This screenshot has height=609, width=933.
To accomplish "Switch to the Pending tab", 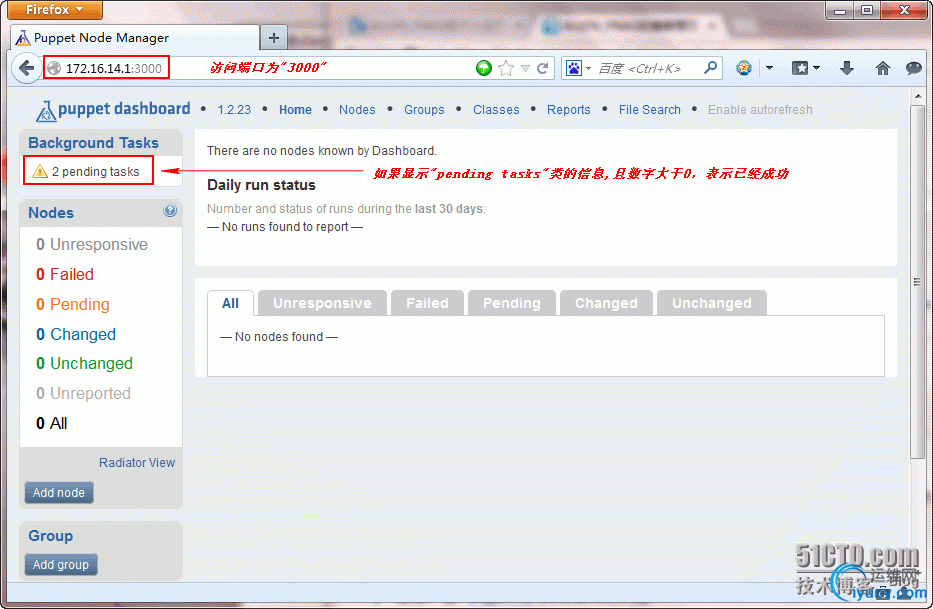I will pos(512,304).
